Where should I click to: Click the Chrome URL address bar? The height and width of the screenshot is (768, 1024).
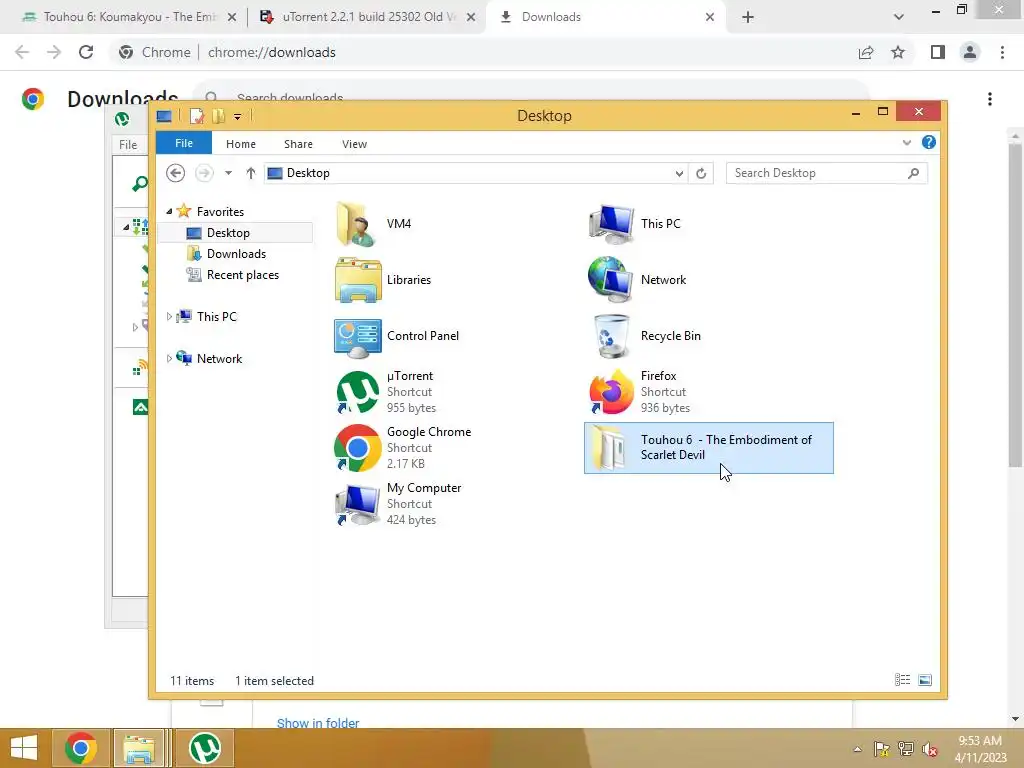[482, 52]
